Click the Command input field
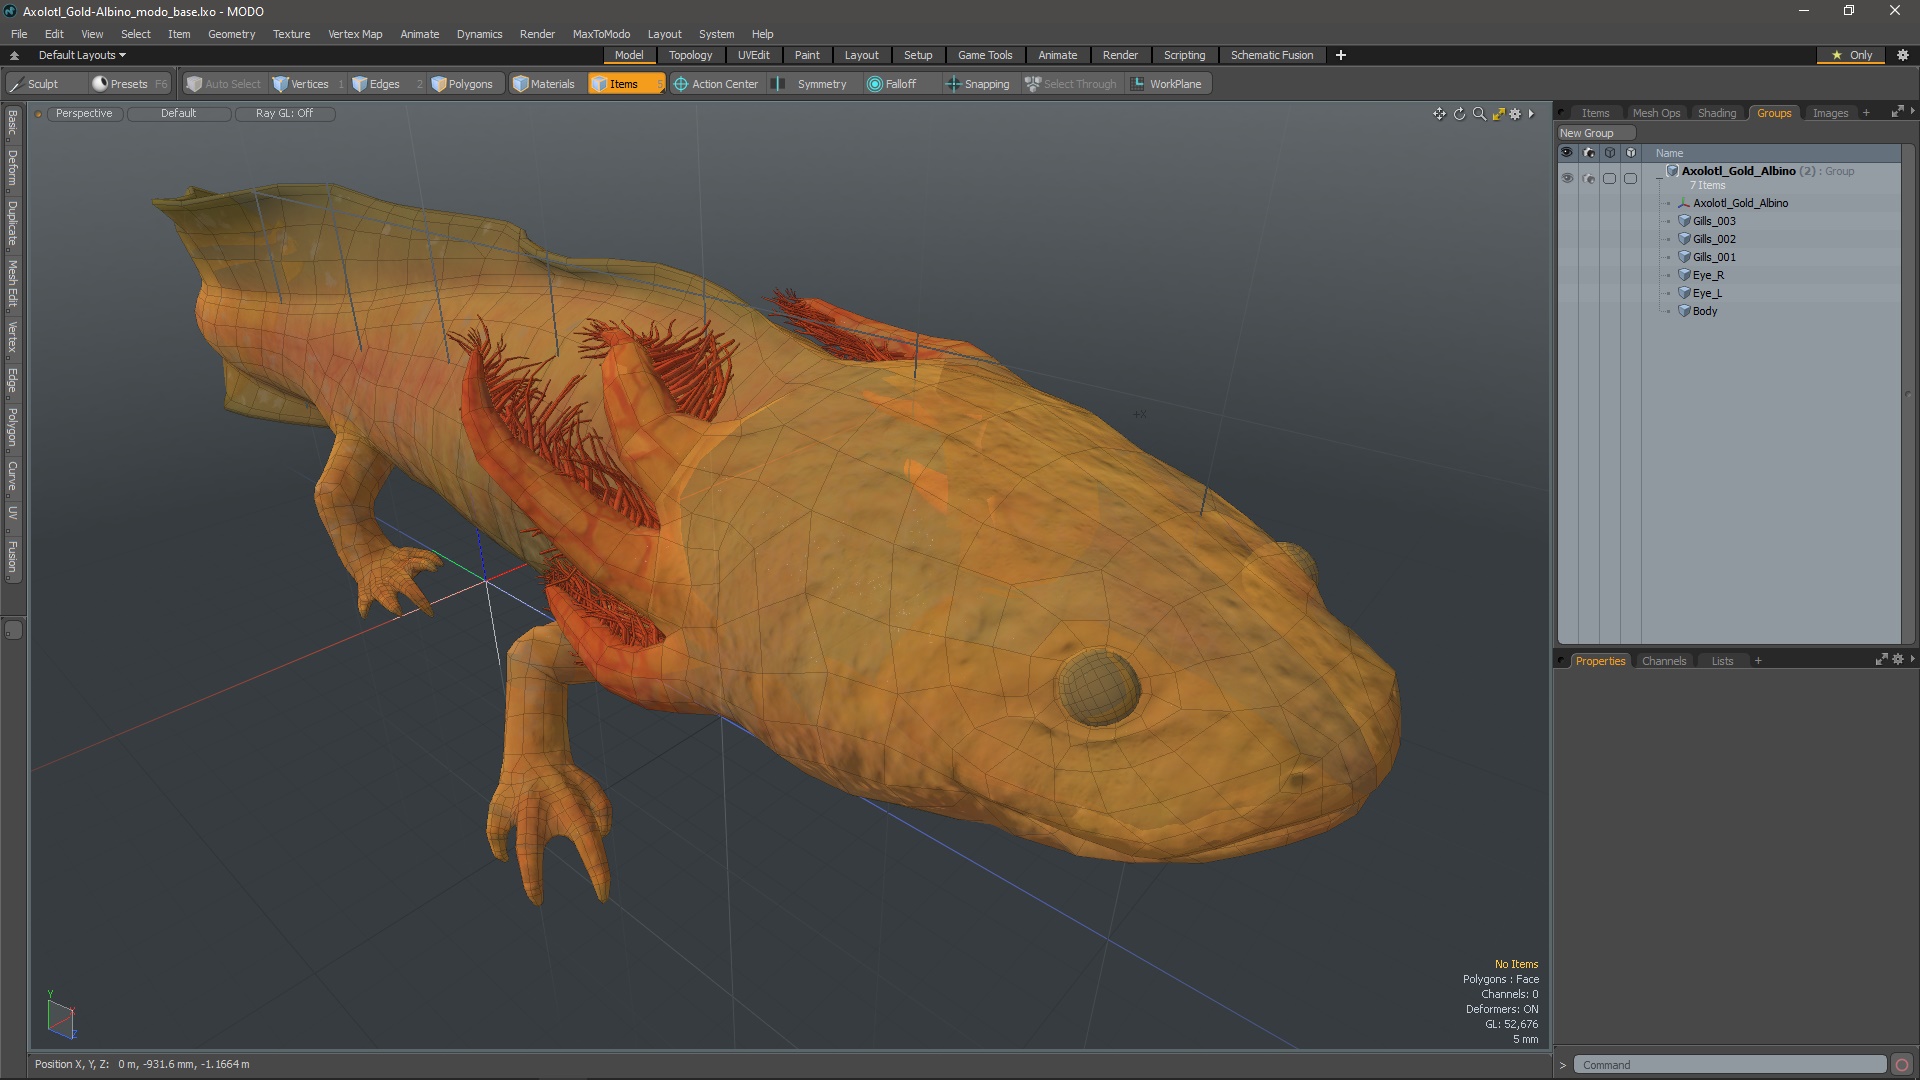The width and height of the screenshot is (1920, 1080). pyautogui.click(x=1729, y=1065)
